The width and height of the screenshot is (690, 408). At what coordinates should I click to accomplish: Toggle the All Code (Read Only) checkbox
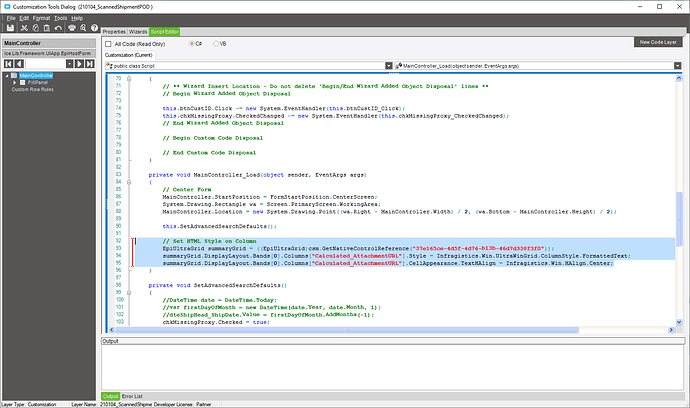[x=108, y=44]
